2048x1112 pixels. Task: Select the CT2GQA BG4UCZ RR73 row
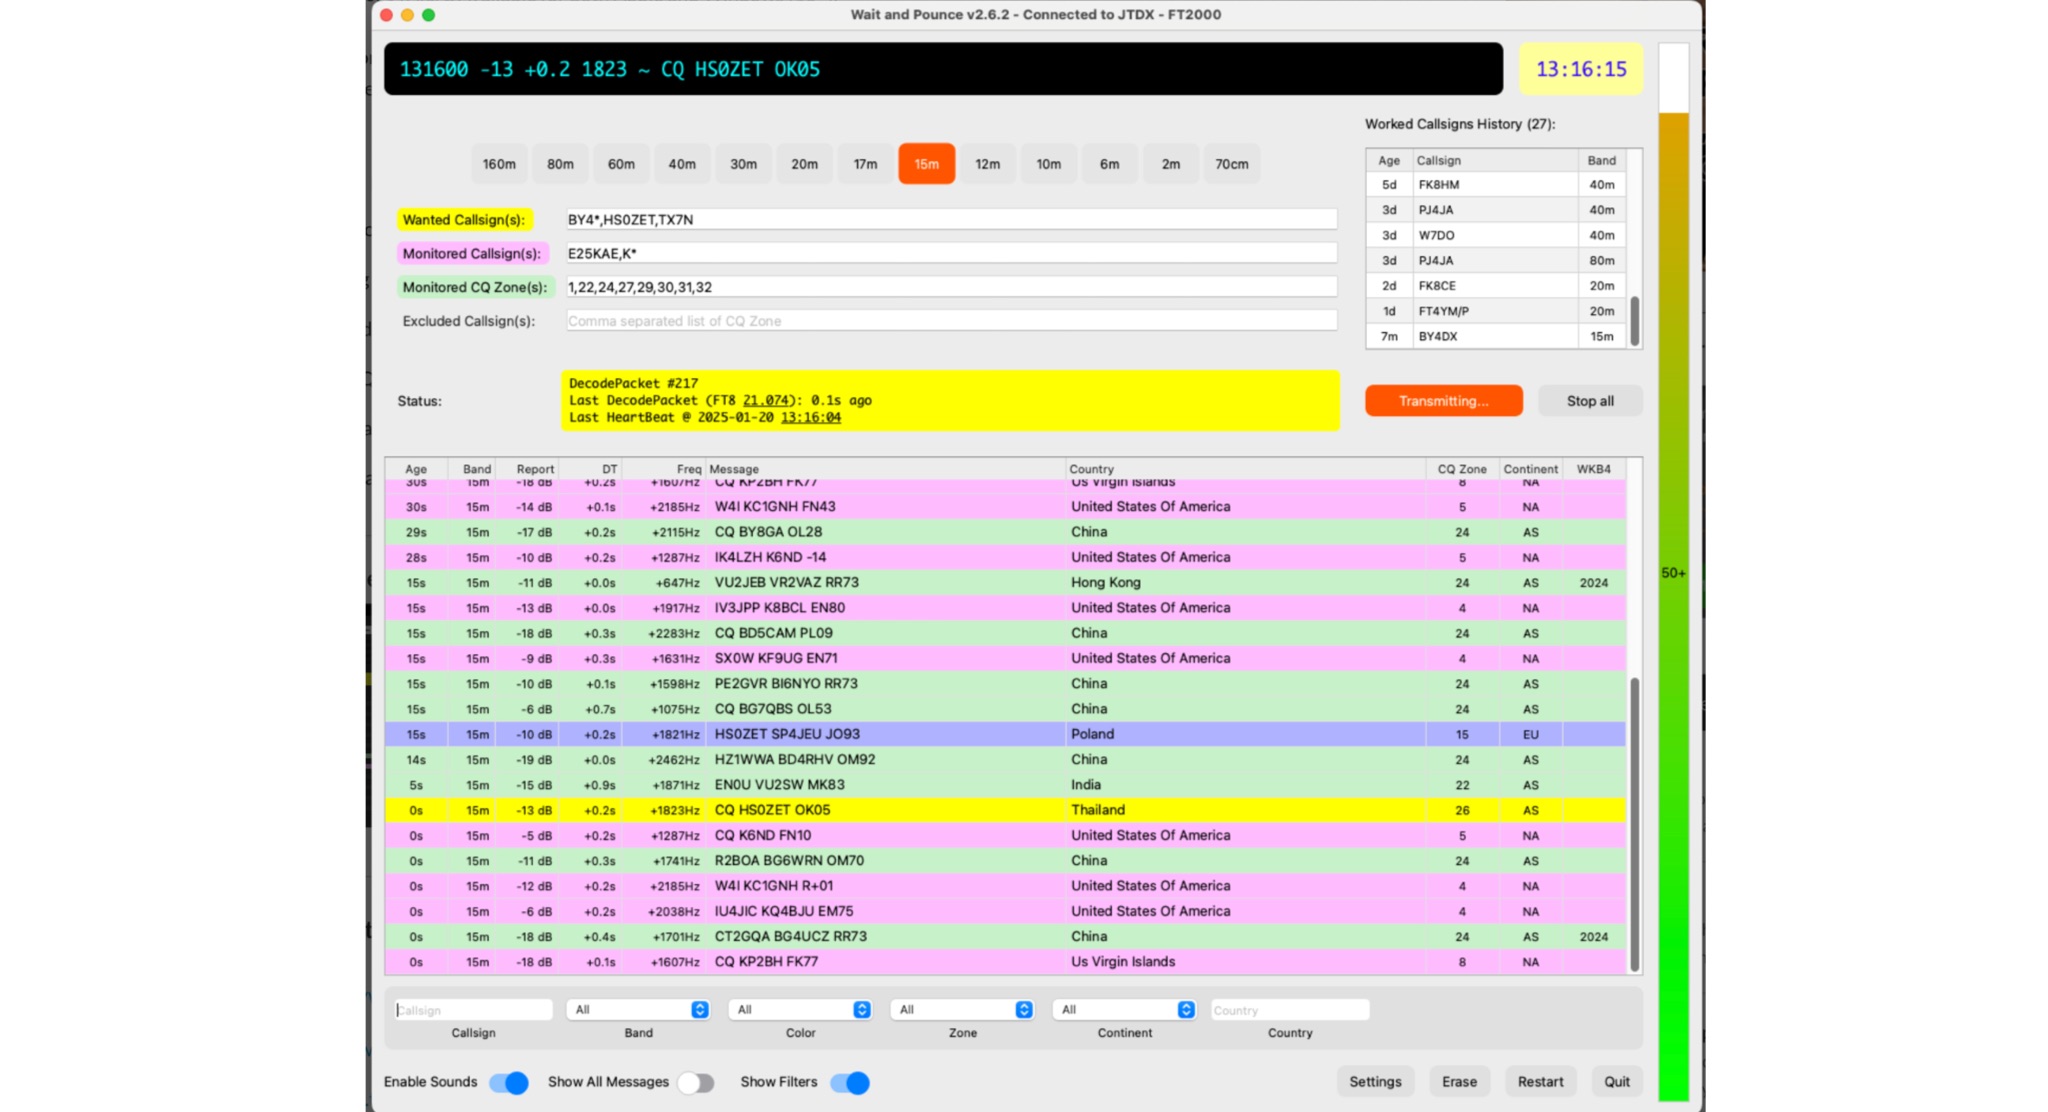(1005, 937)
